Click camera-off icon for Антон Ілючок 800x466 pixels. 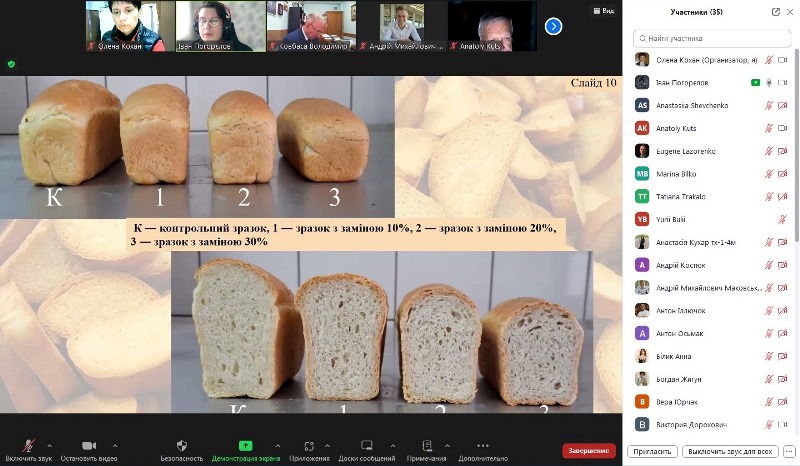coord(783,310)
